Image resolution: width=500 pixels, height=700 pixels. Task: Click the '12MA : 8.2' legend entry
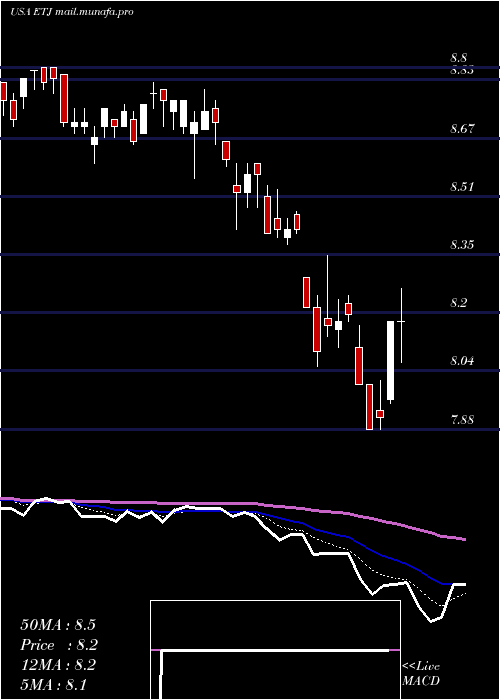click(59, 665)
